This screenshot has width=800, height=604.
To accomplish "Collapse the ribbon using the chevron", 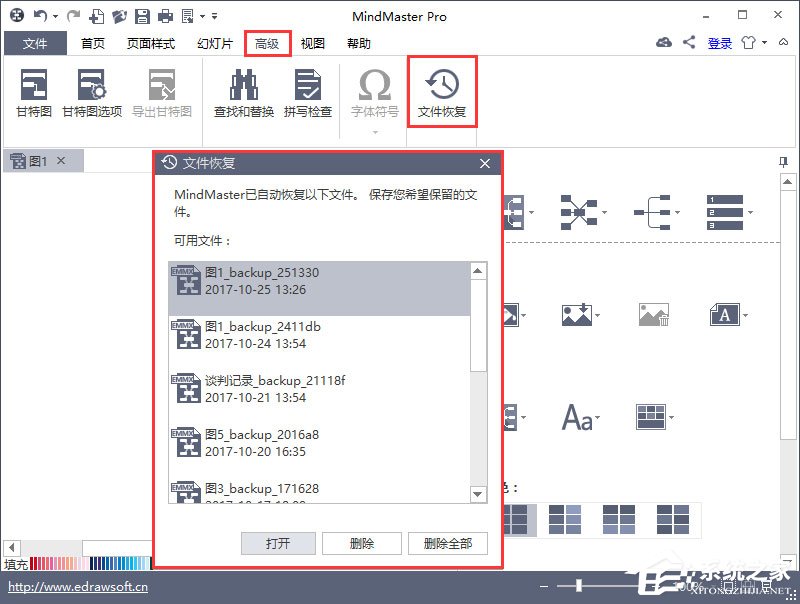I will pyautogui.click(x=785, y=43).
